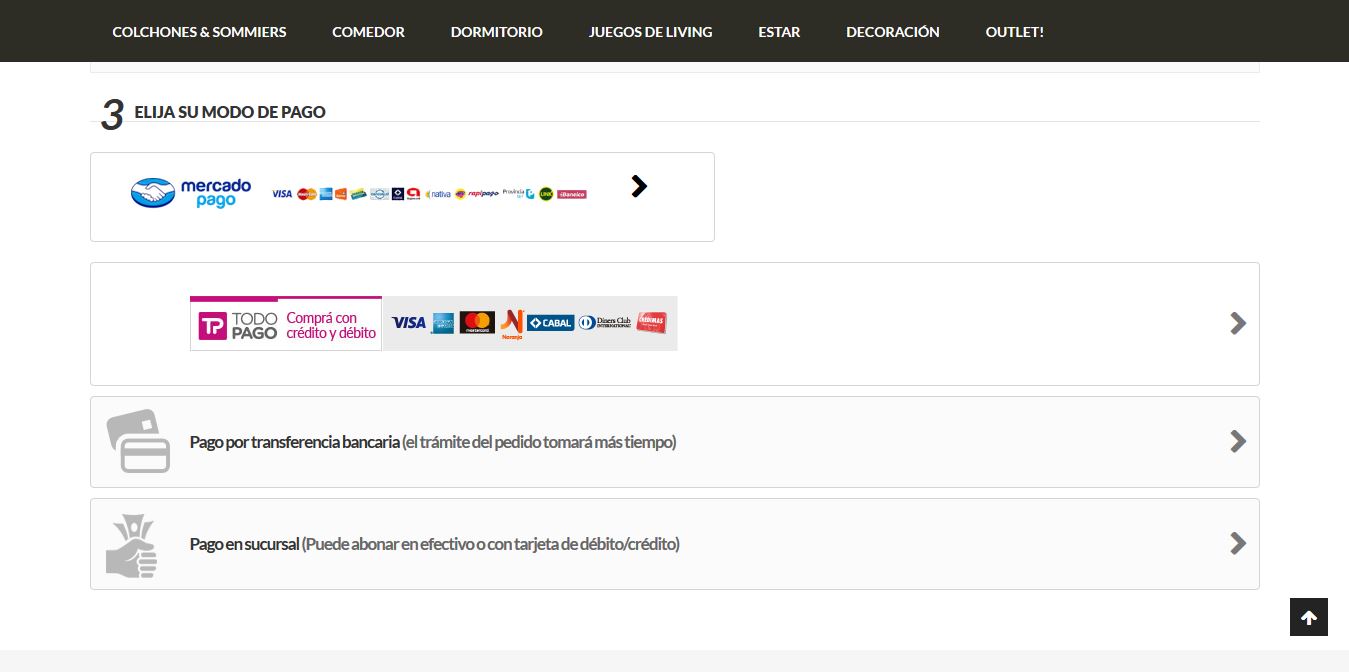
Task: Click the Mastercard logo in Todo Pago banner
Action: [x=477, y=323]
